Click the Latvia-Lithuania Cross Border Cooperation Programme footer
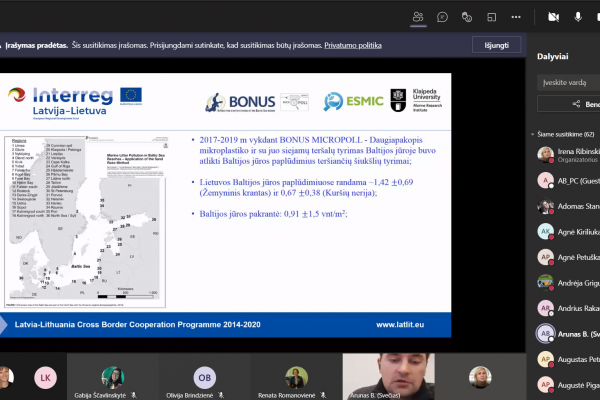 137,325
